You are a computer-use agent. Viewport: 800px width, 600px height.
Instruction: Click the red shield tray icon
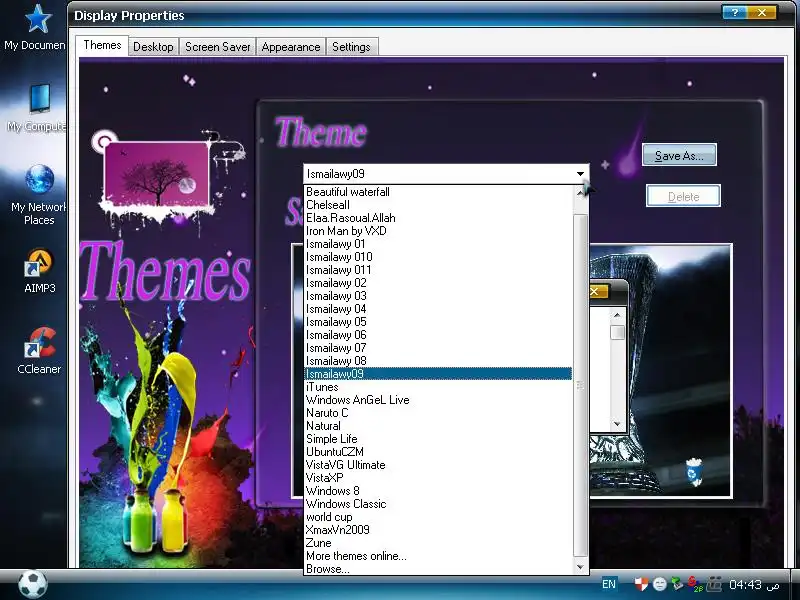(641, 584)
